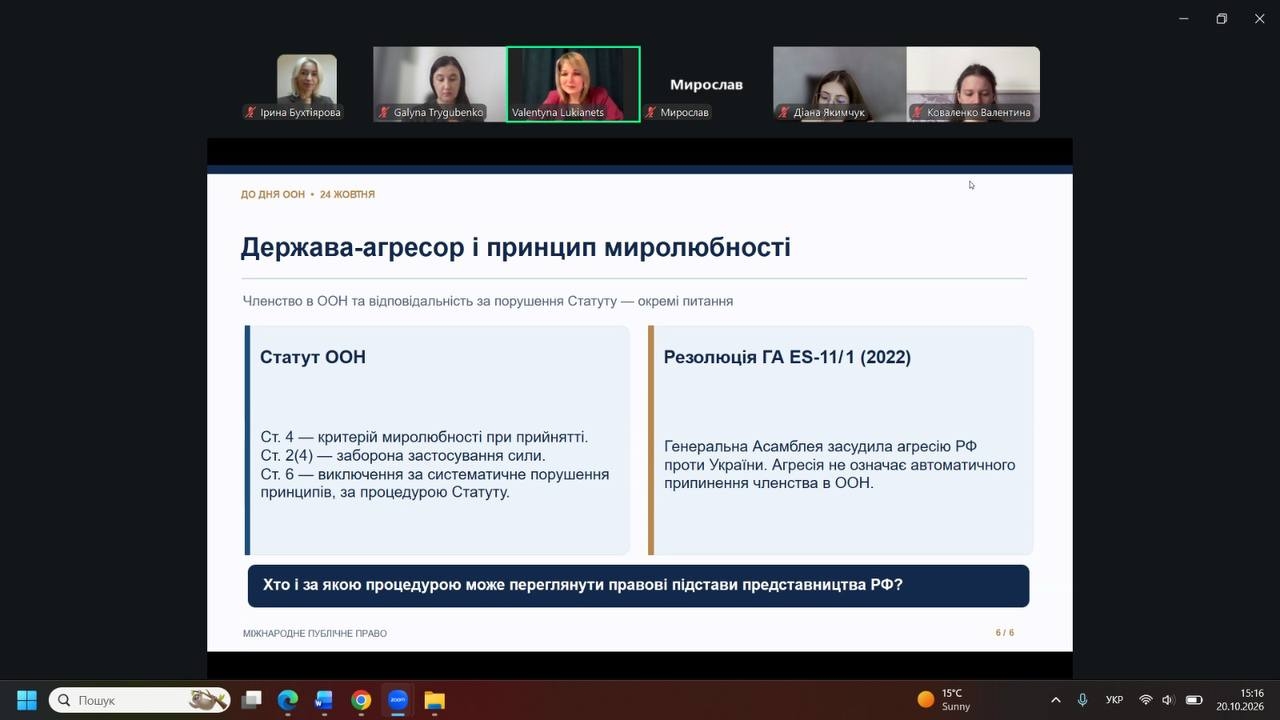
Task: Minimize the Zoom meeting window
Action: (x=1184, y=18)
